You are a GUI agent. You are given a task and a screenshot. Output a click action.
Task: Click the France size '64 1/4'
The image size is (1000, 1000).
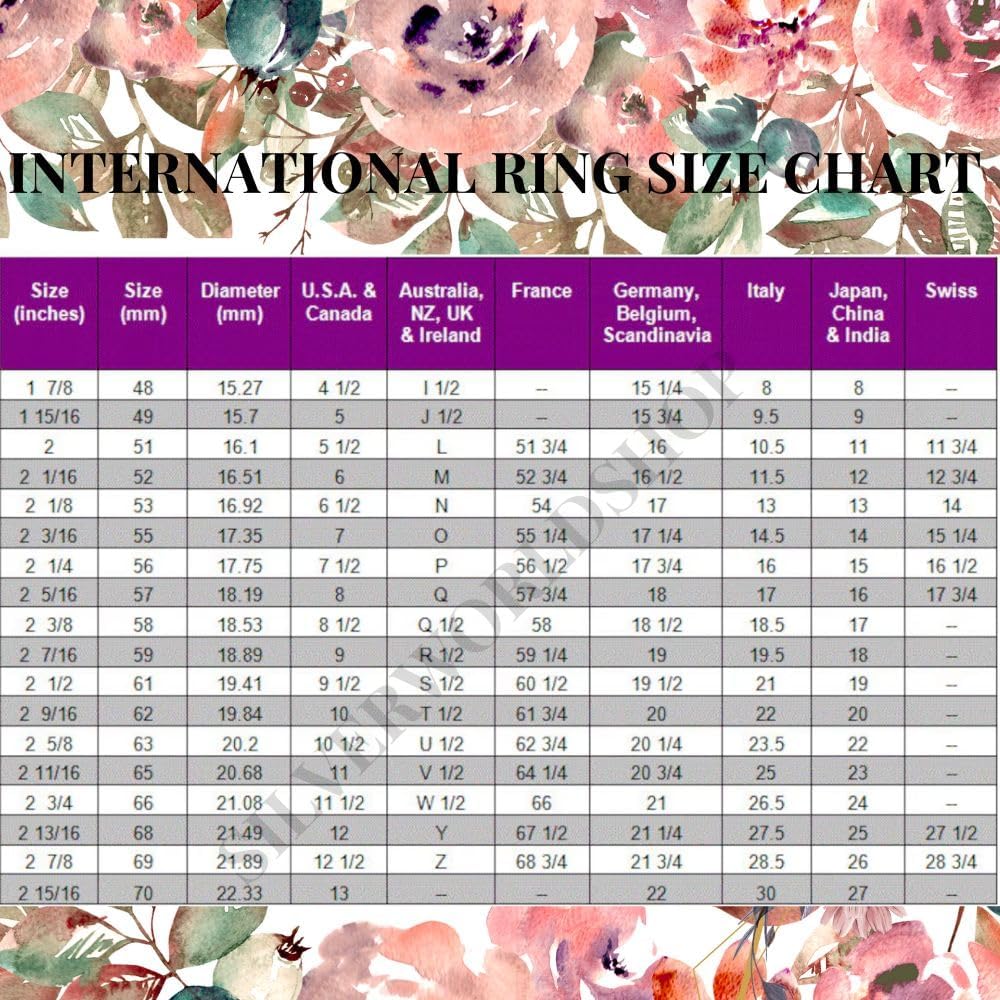[x=541, y=773]
